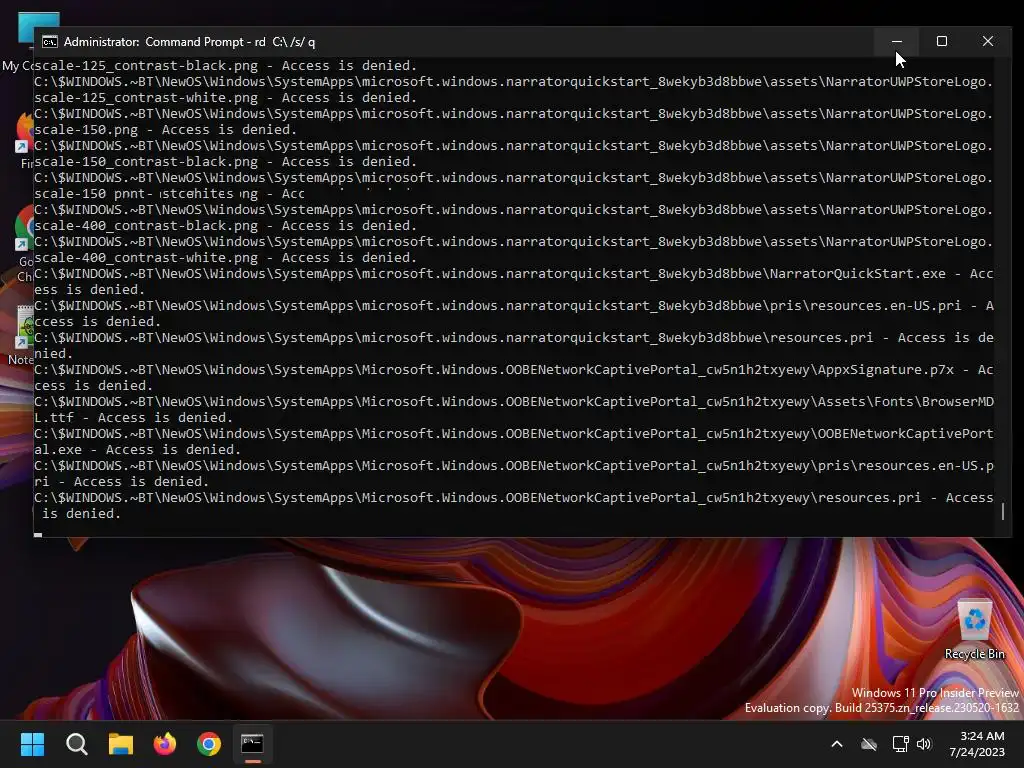Open taskbar Search
The height and width of the screenshot is (768, 1024).
(x=76, y=744)
